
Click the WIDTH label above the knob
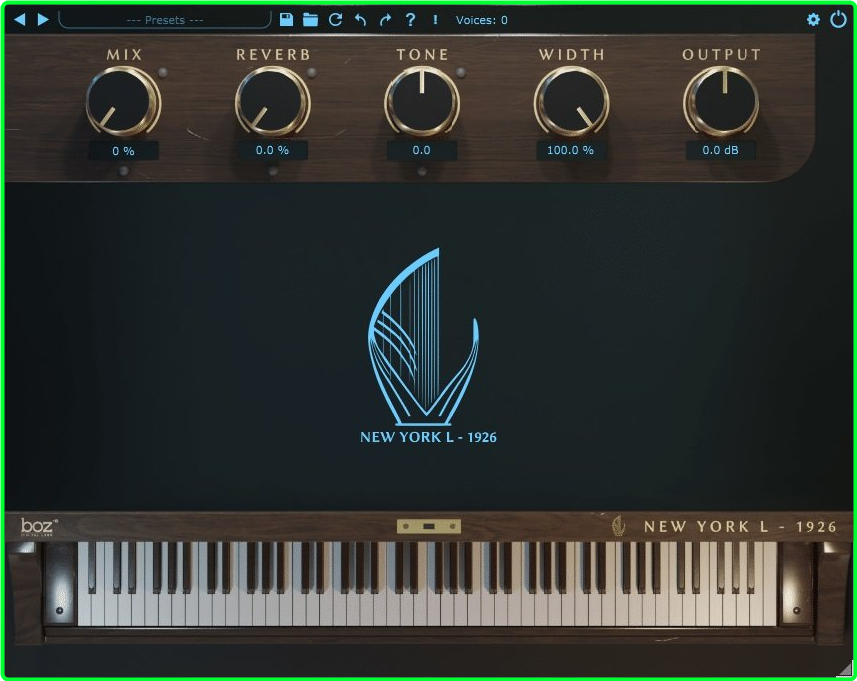(x=572, y=55)
